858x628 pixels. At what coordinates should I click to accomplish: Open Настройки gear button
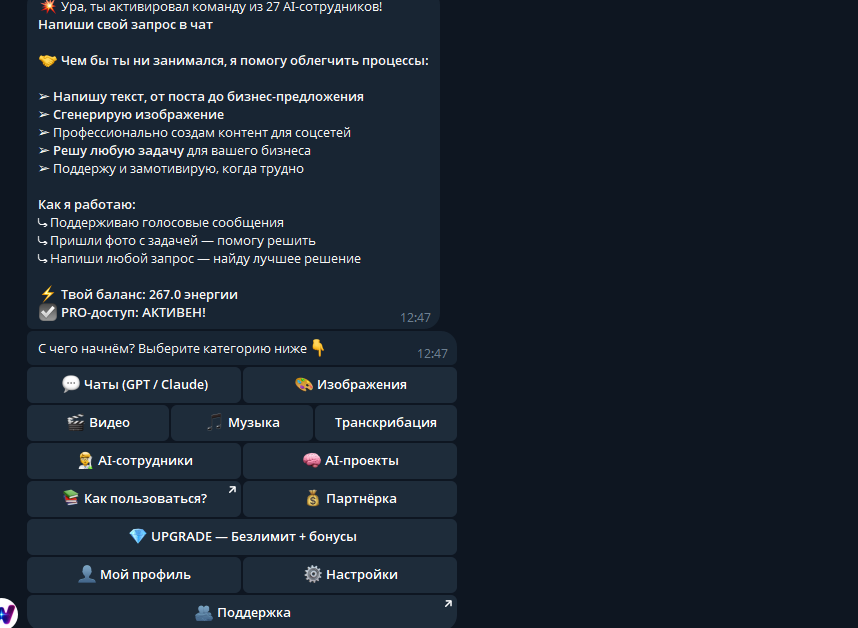pos(350,575)
